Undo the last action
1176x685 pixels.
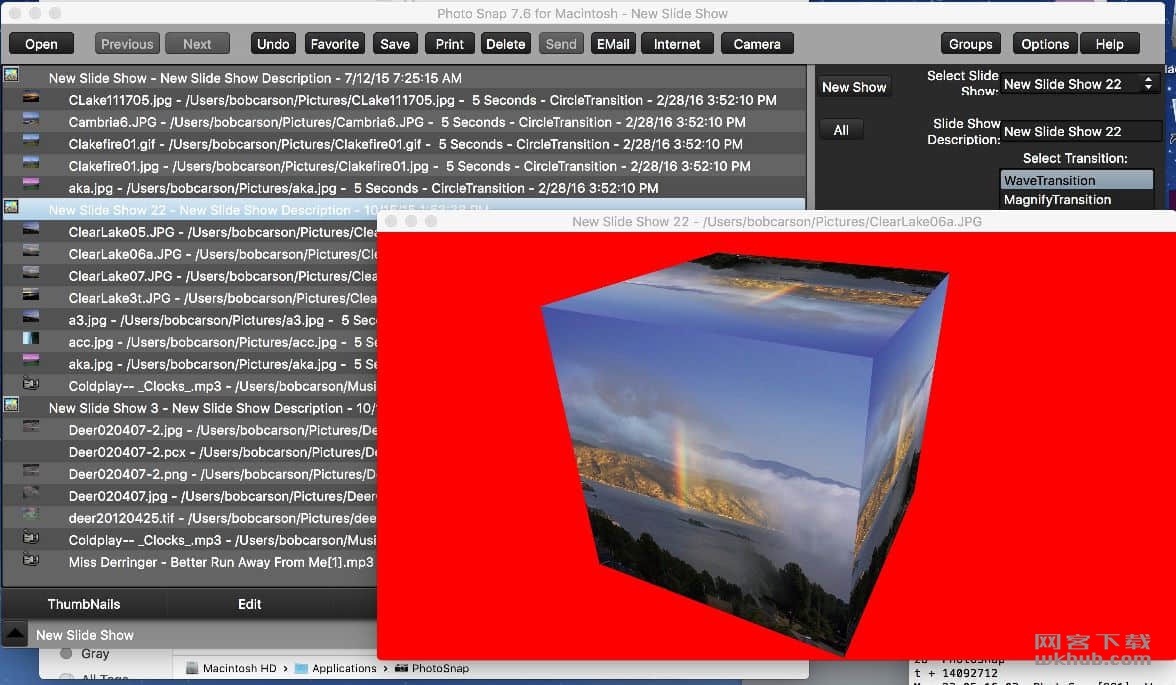[x=273, y=44]
